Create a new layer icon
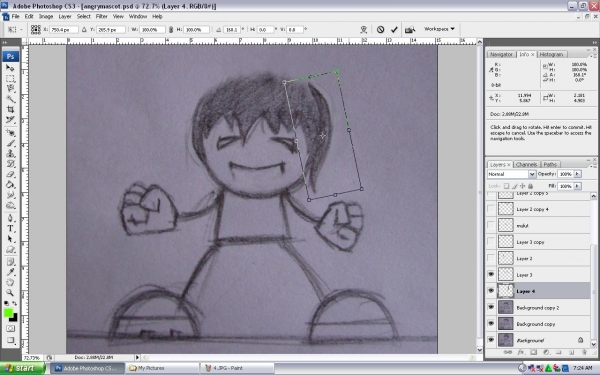The height and width of the screenshot is (375, 600). [x=571, y=352]
